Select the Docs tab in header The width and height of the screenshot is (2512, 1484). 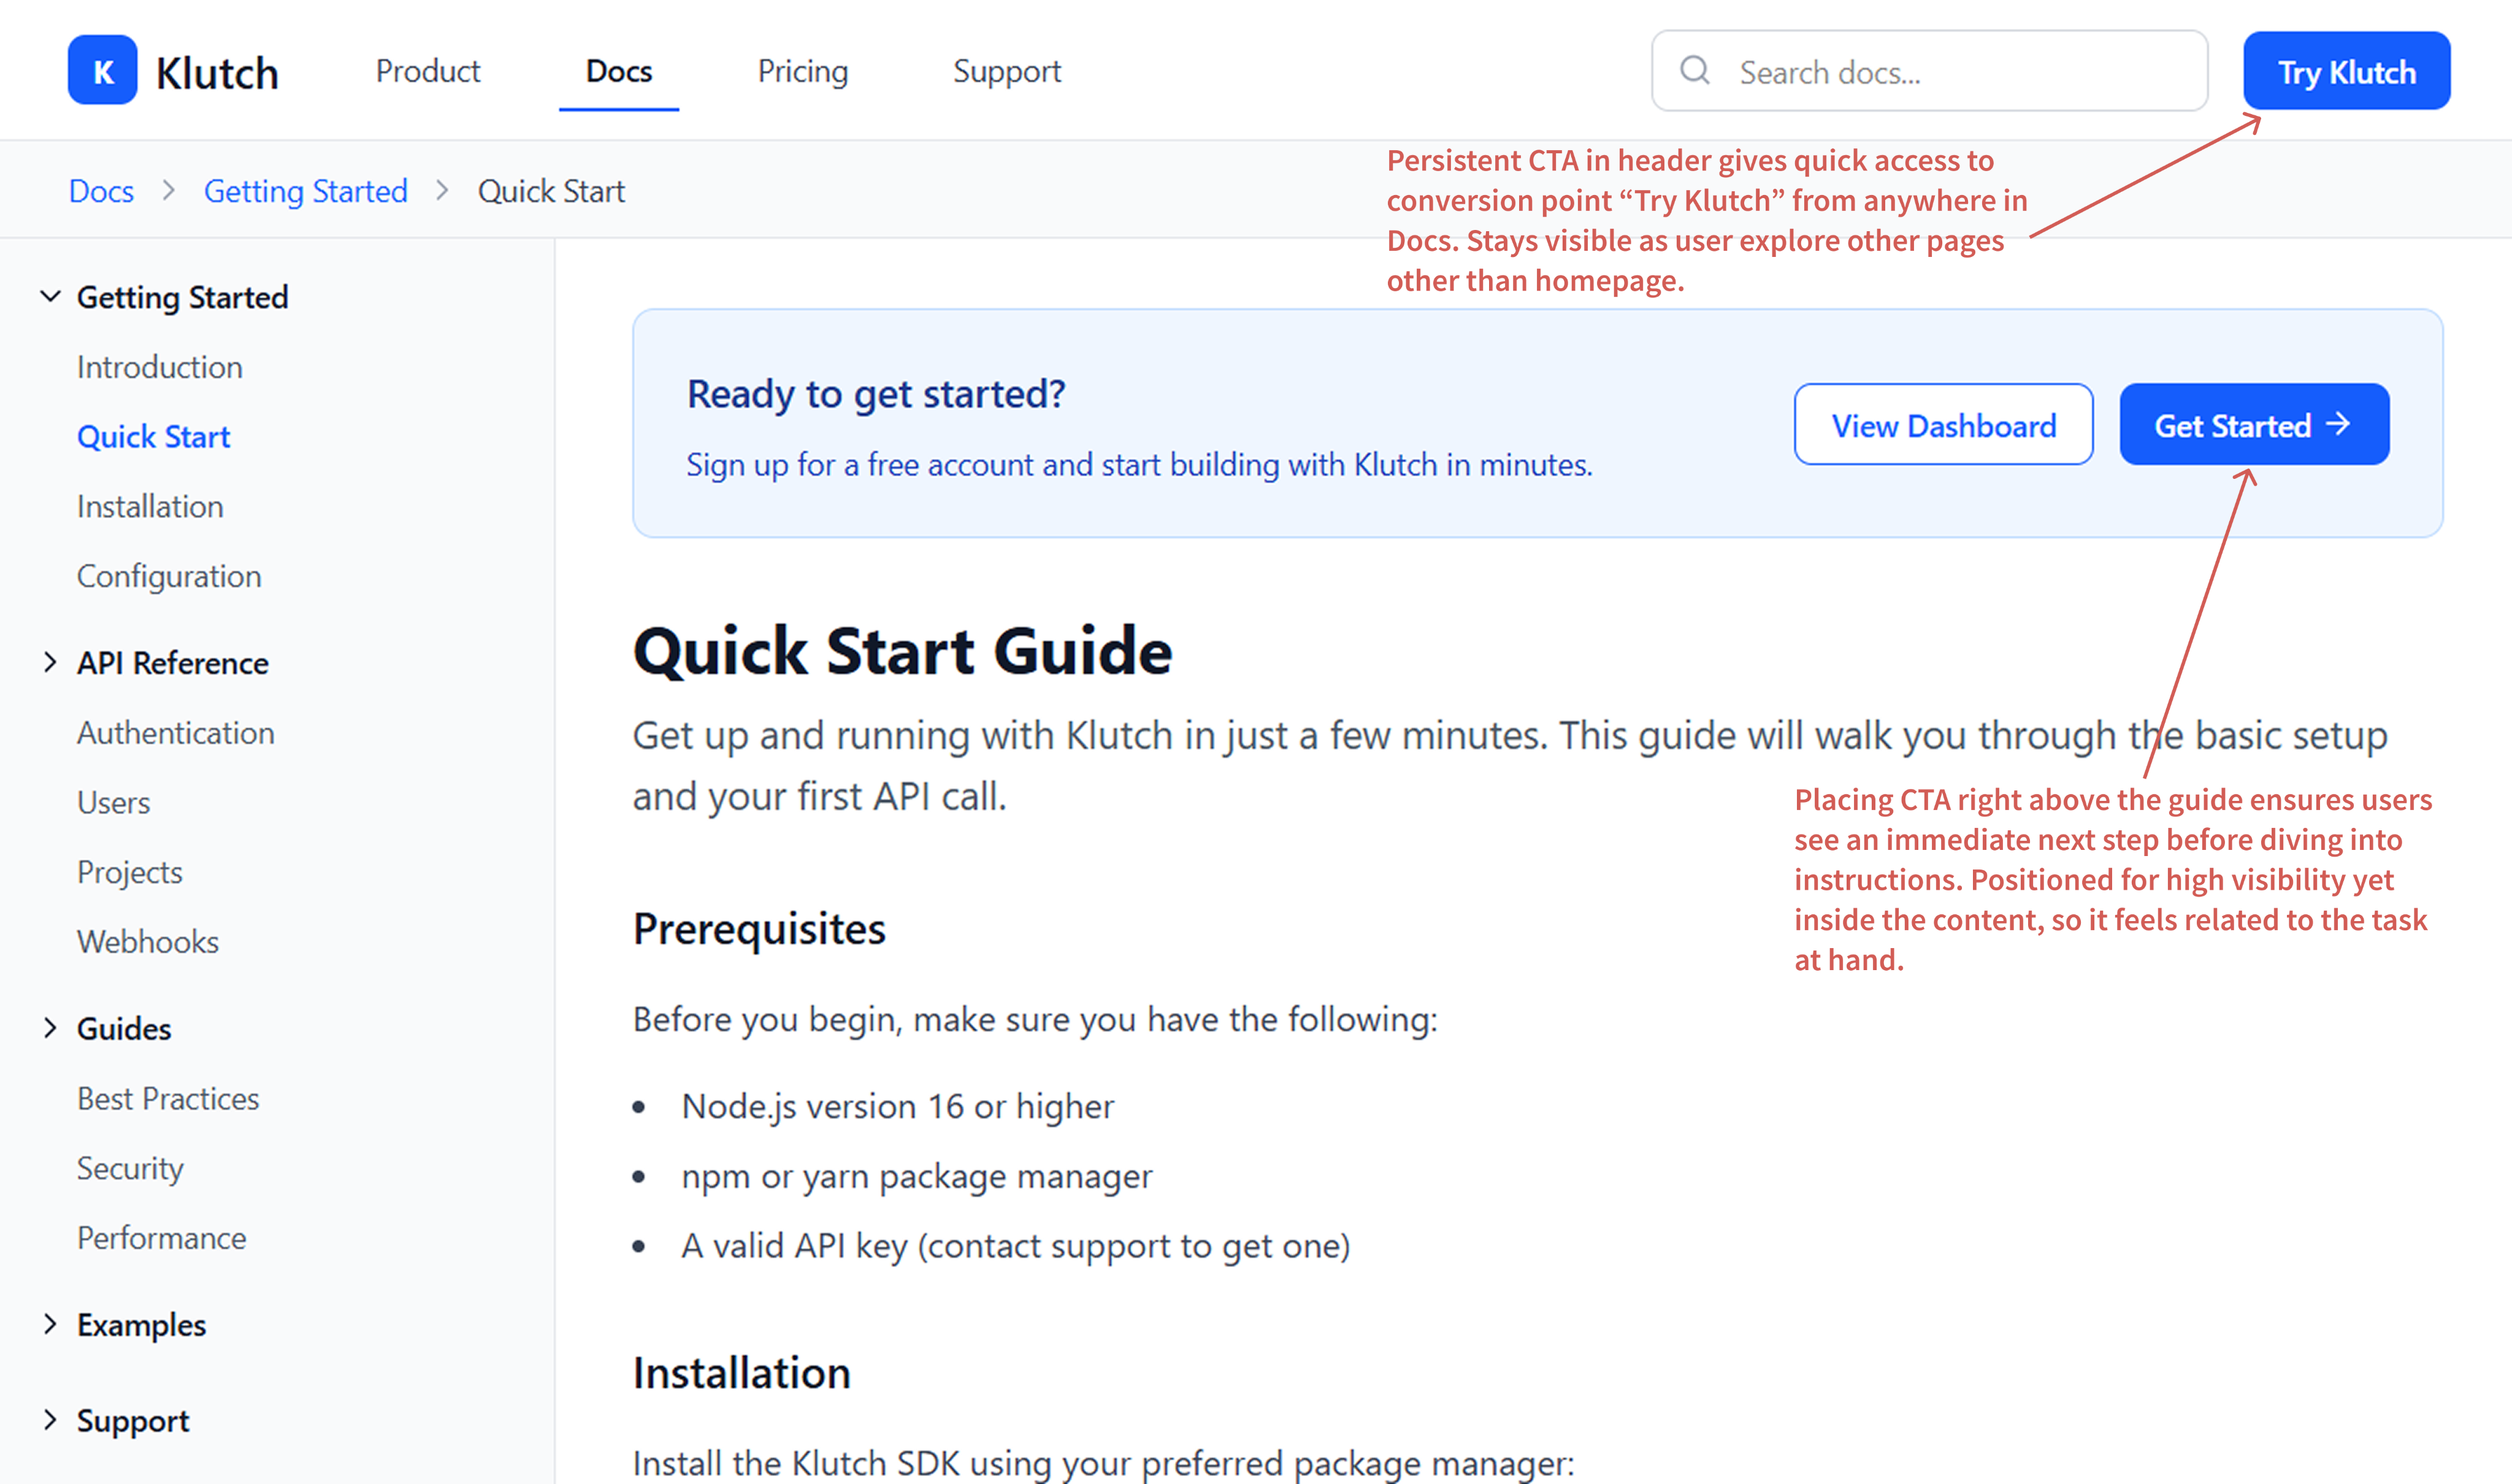click(x=619, y=71)
